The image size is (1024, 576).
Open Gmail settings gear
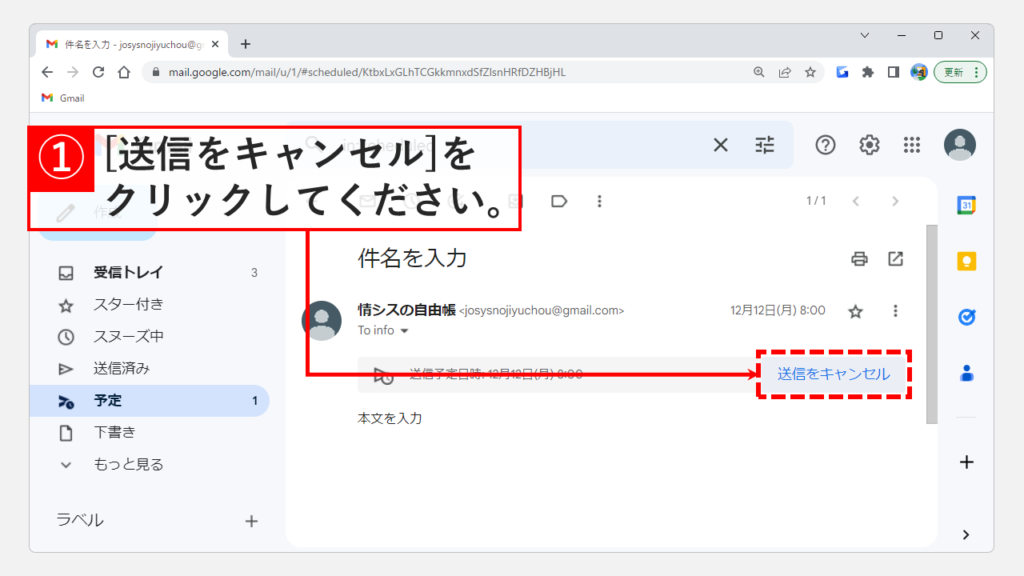869,145
